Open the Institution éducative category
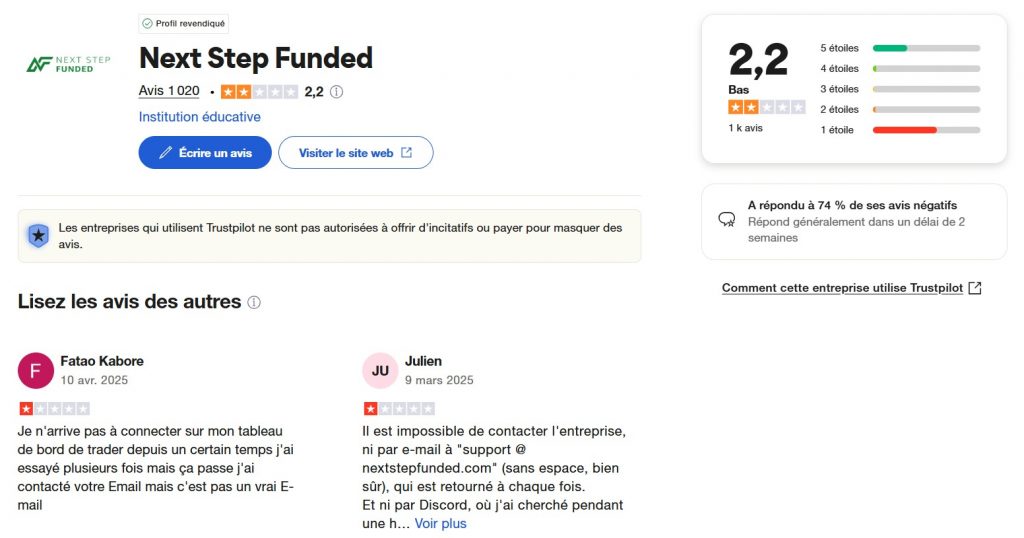This screenshot has height=538, width=1024. point(199,117)
